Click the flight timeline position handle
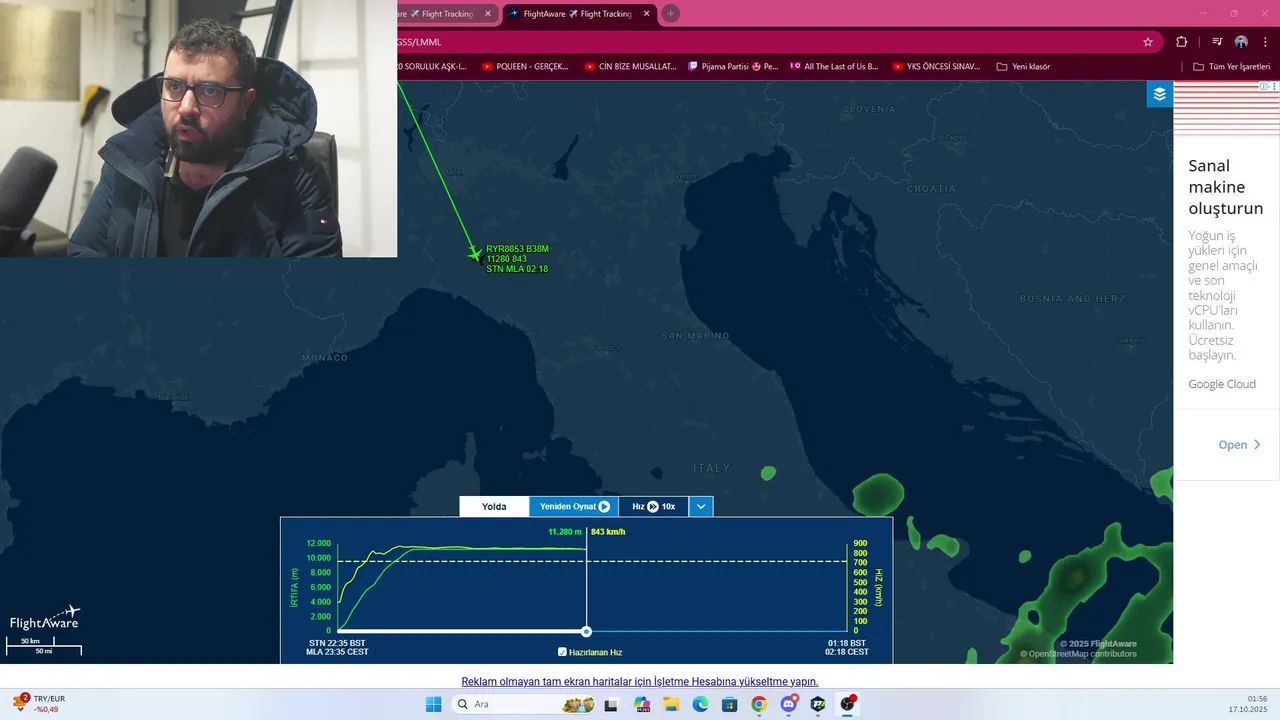1280x720 pixels. point(586,631)
